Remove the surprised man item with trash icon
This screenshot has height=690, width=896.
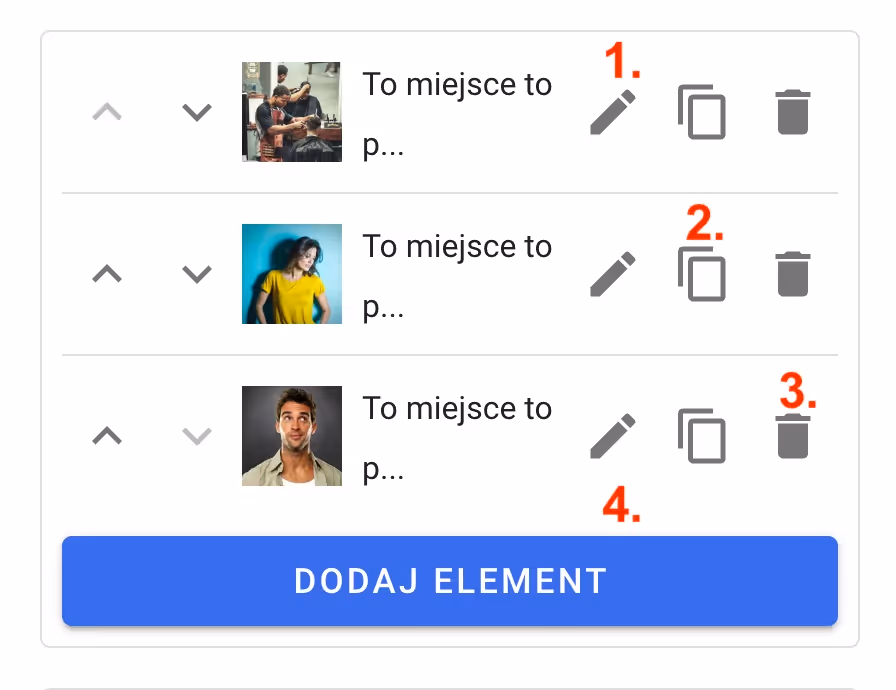click(793, 436)
